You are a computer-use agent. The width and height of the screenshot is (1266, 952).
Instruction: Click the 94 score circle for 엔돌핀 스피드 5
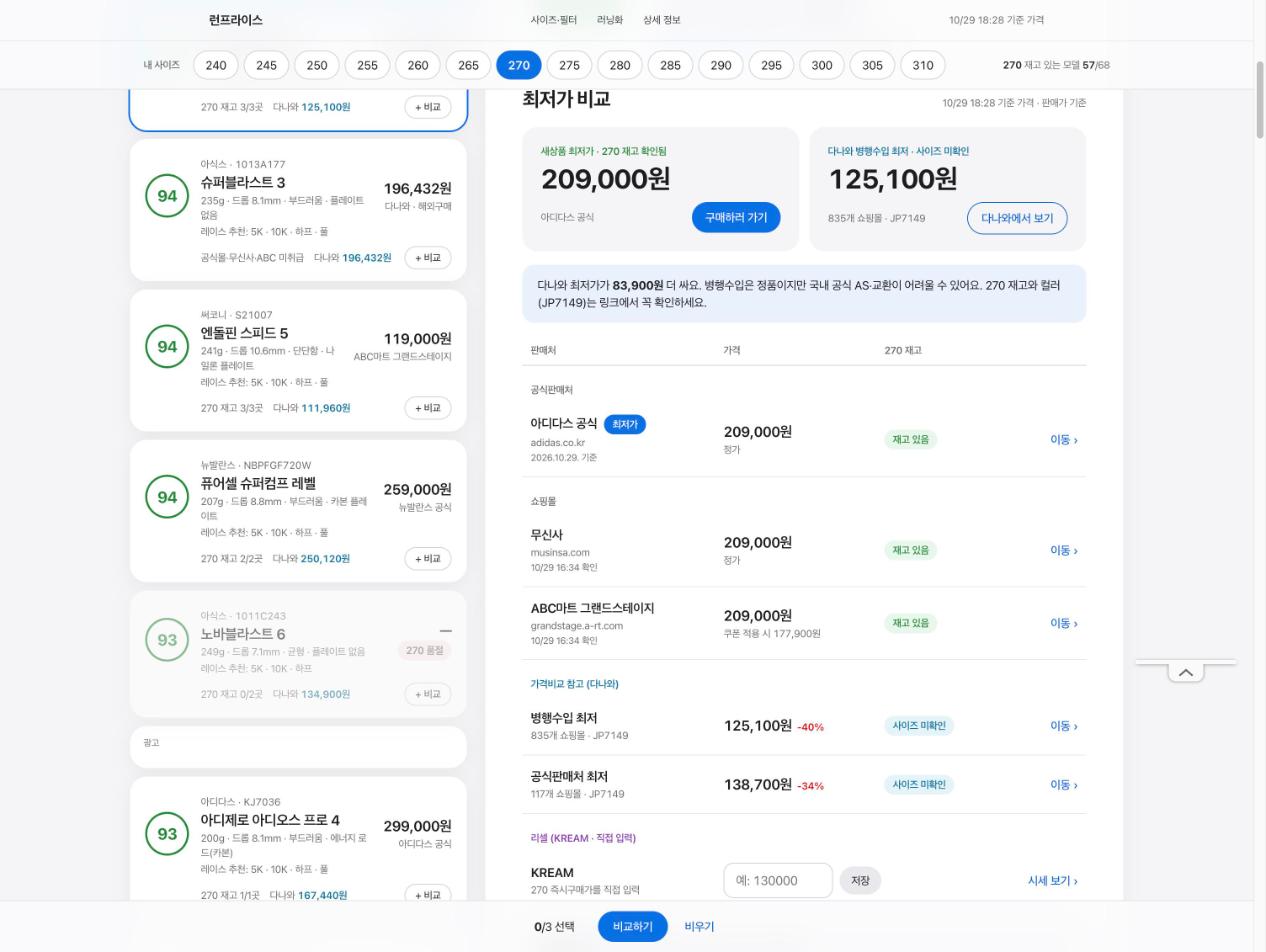[x=167, y=347]
